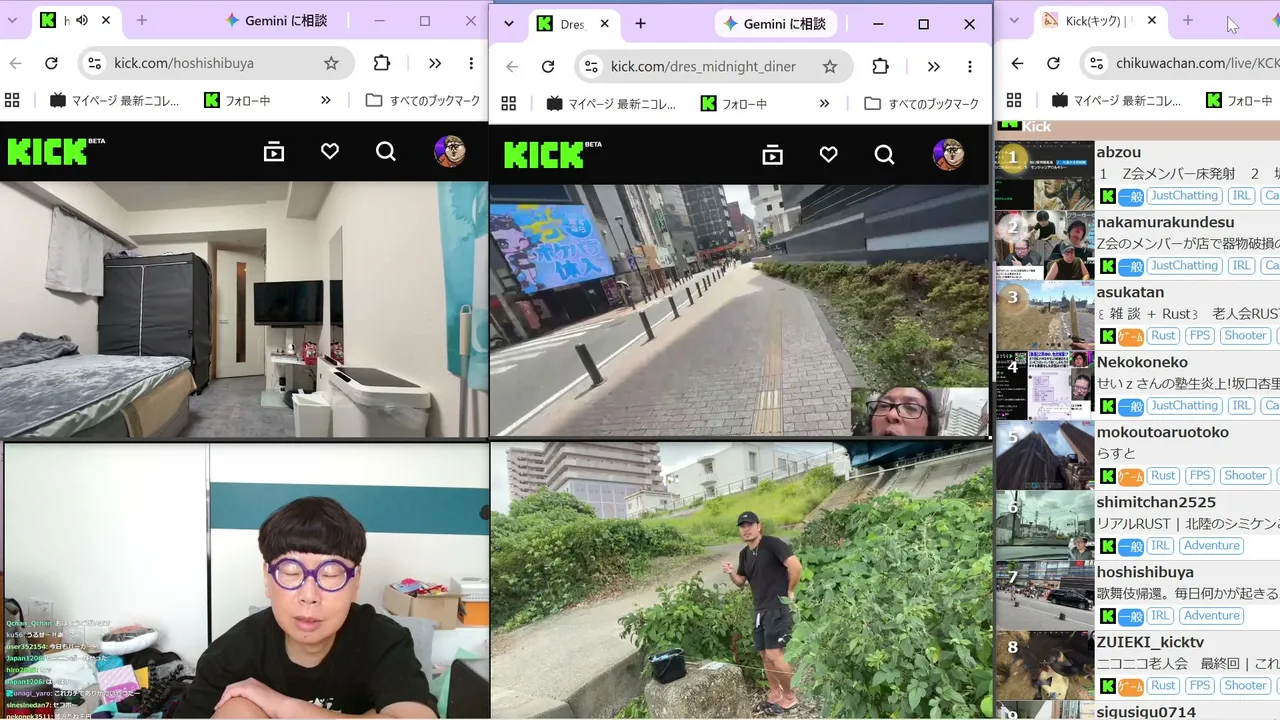The width and height of the screenshot is (1280, 720).
Task: Open the Chrome menu in dres_midnight_diner window
Action: click(x=970, y=67)
